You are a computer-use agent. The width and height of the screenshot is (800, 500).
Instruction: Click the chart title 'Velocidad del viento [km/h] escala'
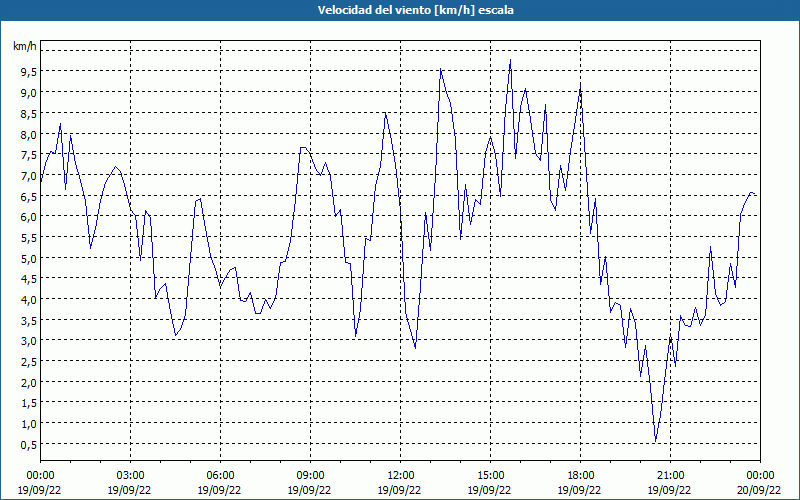click(415, 10)
